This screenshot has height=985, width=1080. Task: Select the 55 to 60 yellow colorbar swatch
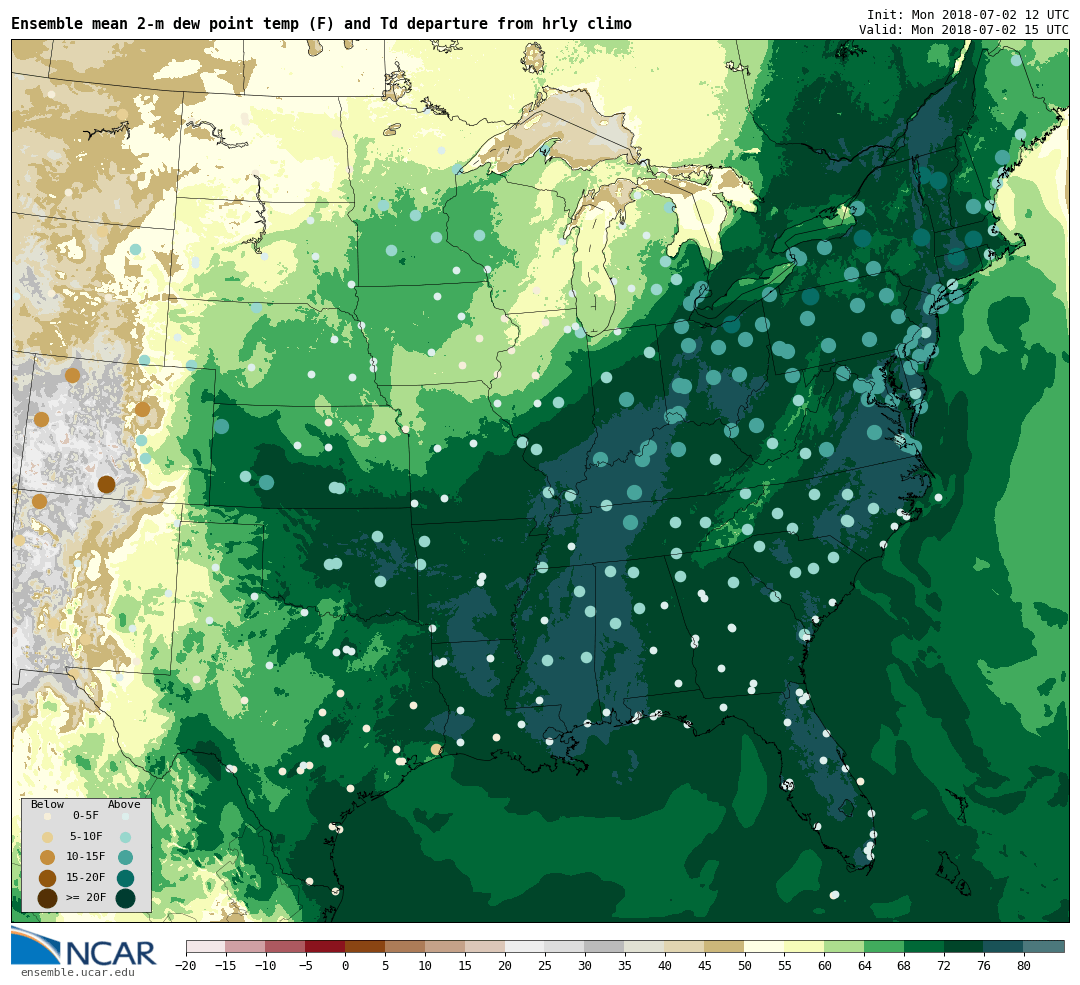point(804,946)
